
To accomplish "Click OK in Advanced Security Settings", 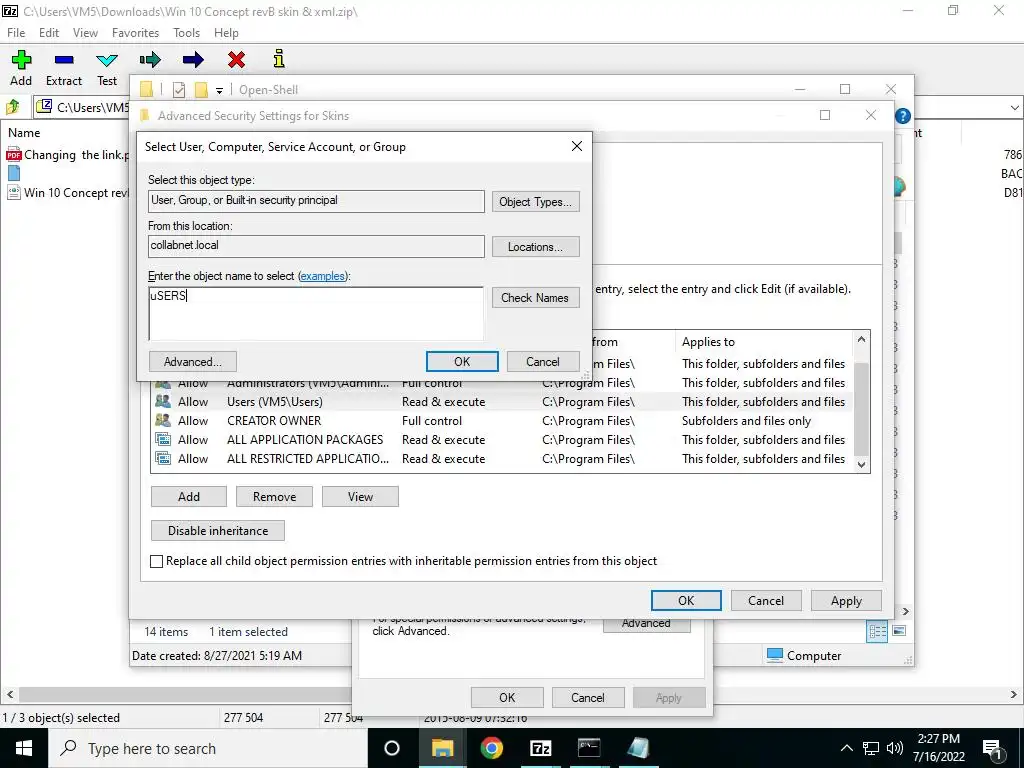I will pos(686,601).
